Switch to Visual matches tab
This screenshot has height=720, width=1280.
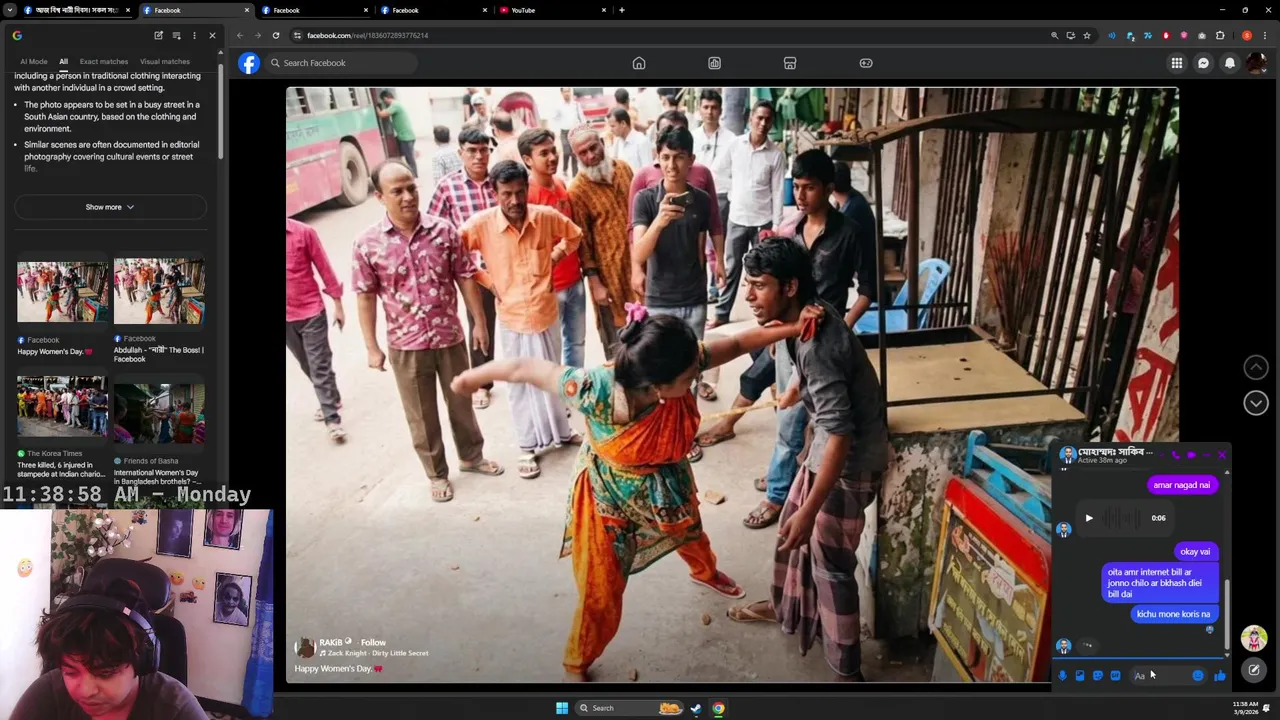[165, 62]
